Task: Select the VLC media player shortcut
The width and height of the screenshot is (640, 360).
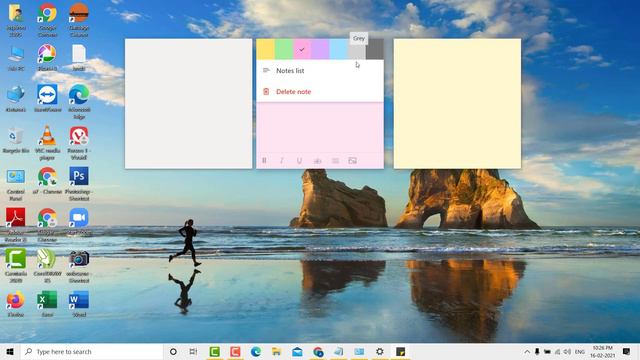Action: pyautogui.click(x=47, y=143)
